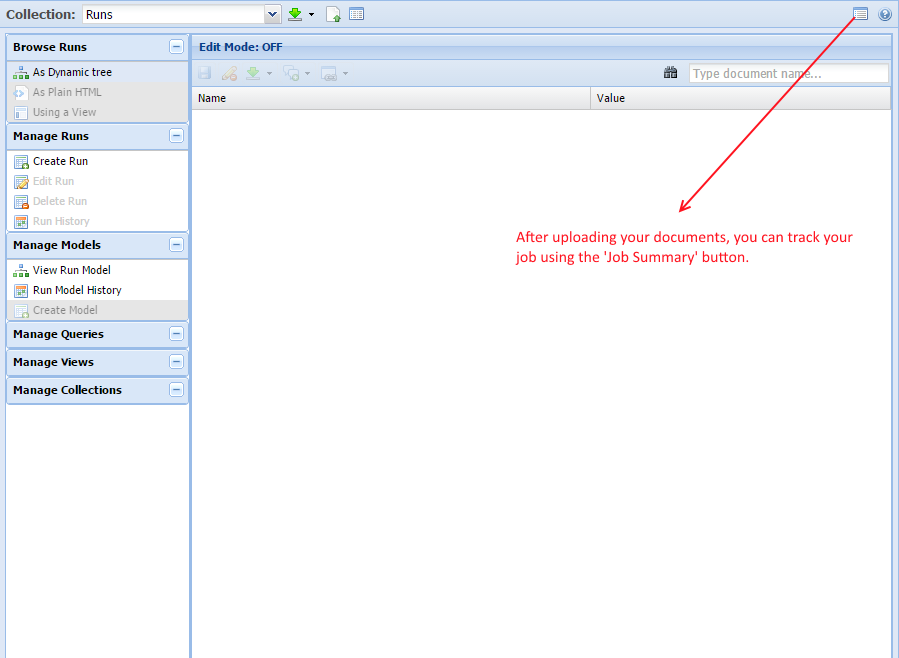Click the dynamic tree hierarchy icon

click(21, 73)
